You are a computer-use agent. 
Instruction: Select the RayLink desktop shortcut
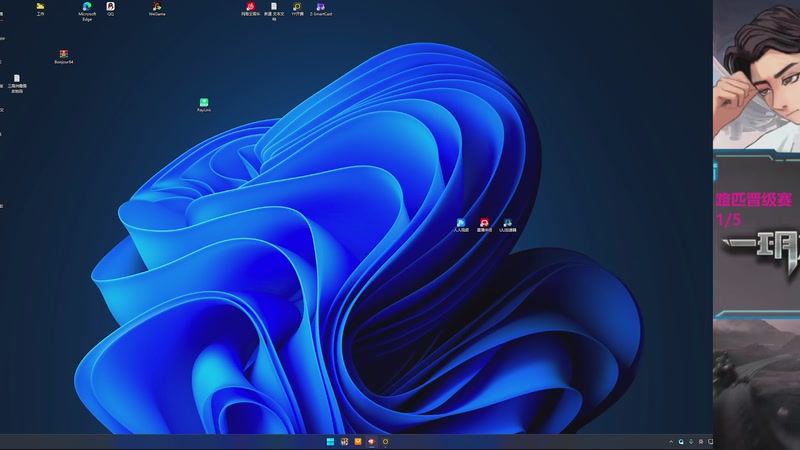204,105
